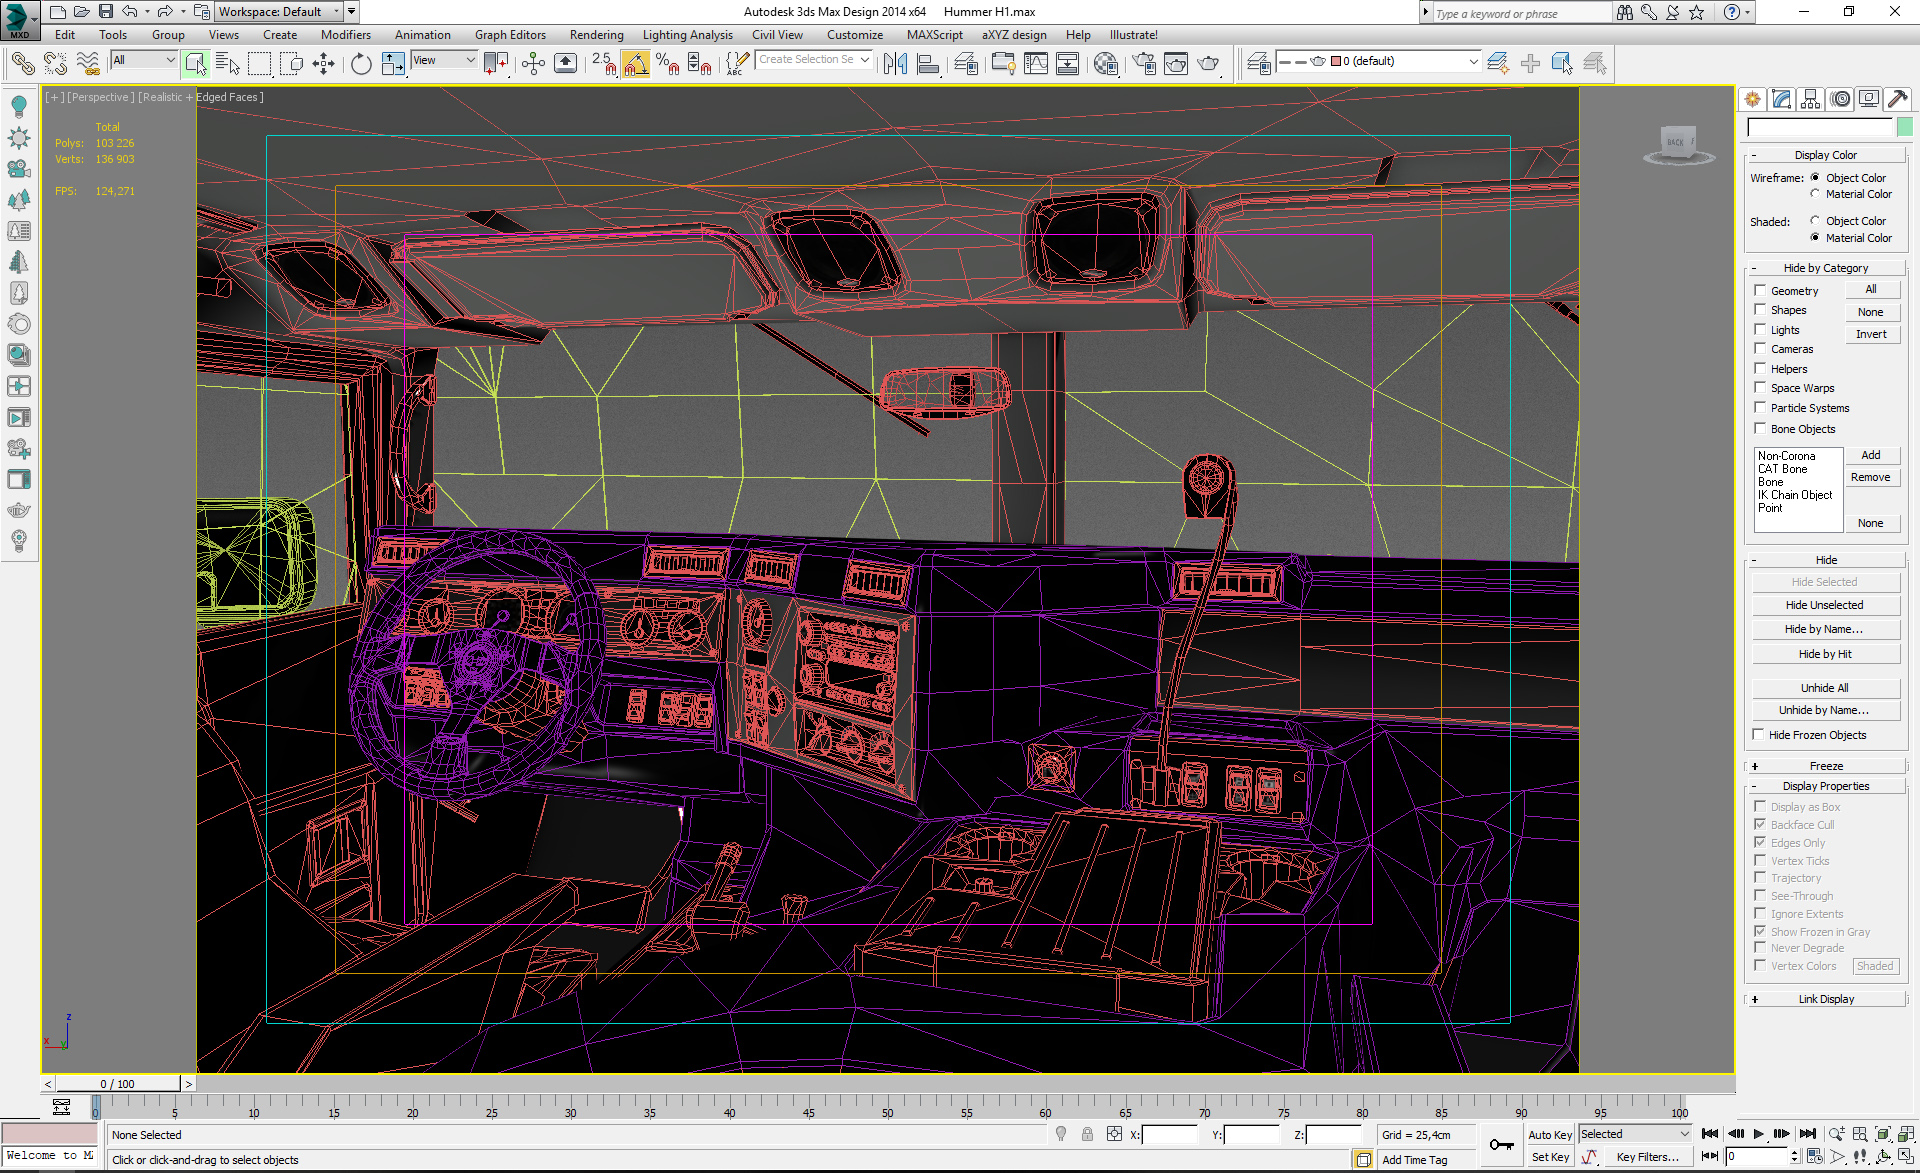The width and height of the screenshot is (1920, 1173).
Task: Open Create Selection Set dropdown
Action: point(814,60)
